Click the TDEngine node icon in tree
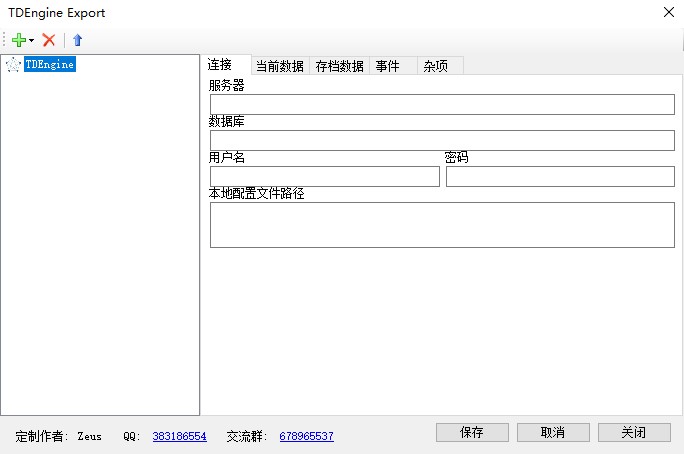Image resolution: width=684 pixels, height=454 pixels. pos(14,65)
